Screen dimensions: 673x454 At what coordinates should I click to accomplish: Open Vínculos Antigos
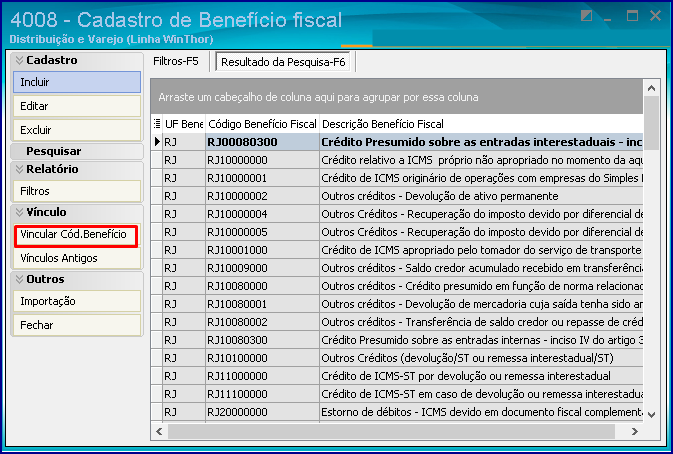(x=77, y=258)
